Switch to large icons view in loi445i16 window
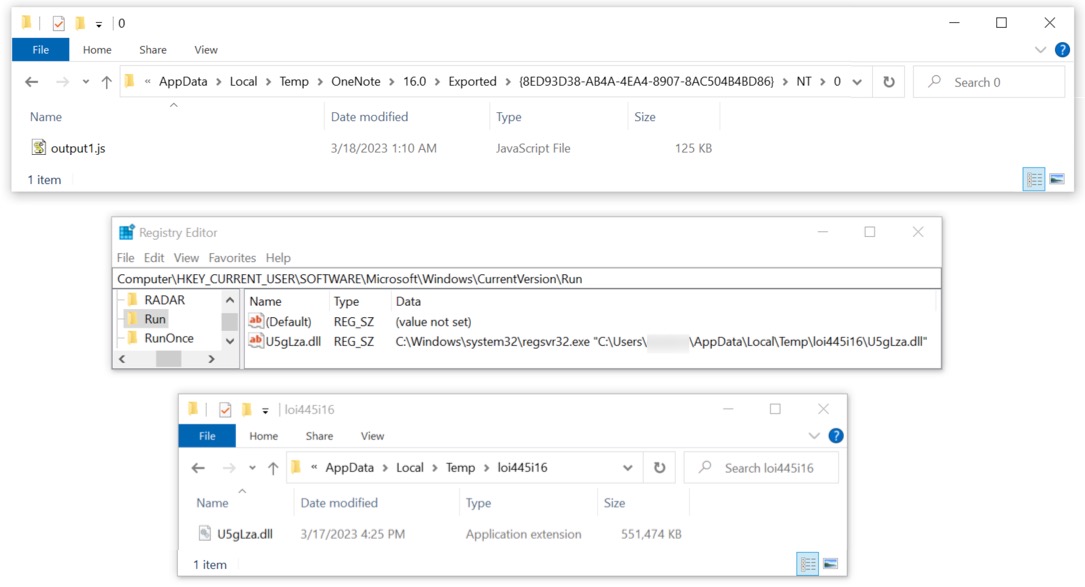This screenshot has width=1085, height=587. [x=830, y=564]
